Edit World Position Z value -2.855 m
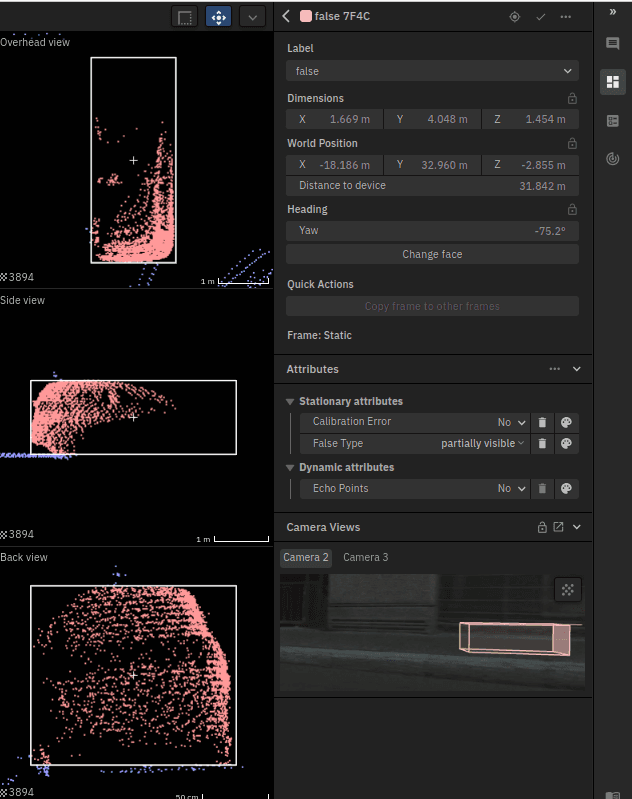Viewport: 632px width, 799px height. [x=530, y=165]
